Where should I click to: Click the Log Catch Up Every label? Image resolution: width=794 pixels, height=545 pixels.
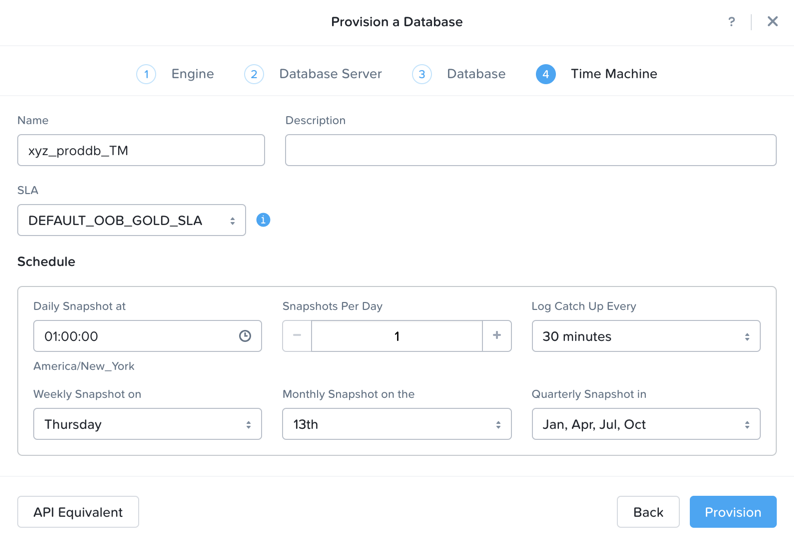pyautogui.click(x=584, y=306)
